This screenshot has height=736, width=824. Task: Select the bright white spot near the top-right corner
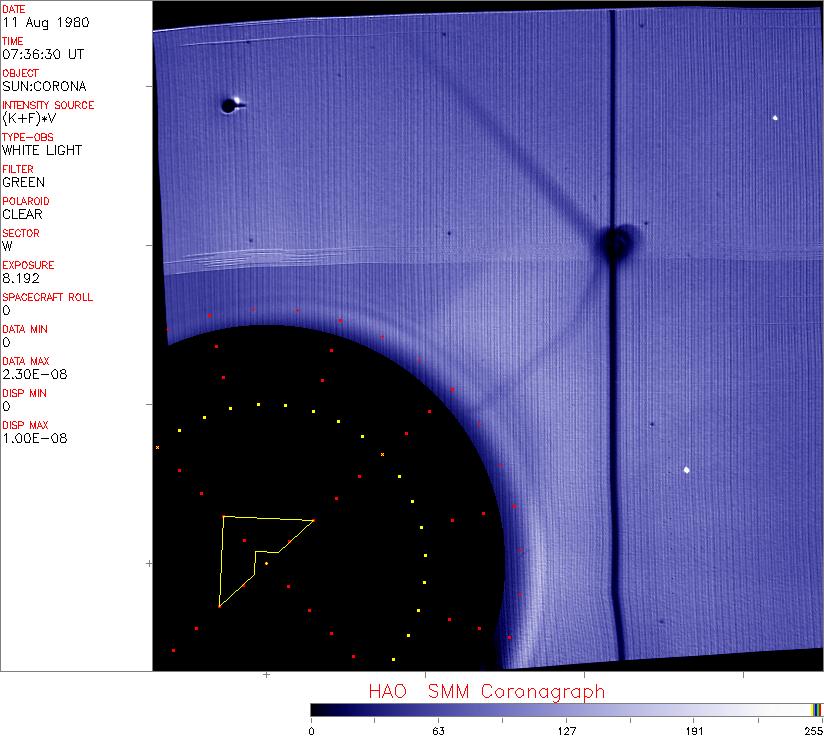(x=775, y=118)
